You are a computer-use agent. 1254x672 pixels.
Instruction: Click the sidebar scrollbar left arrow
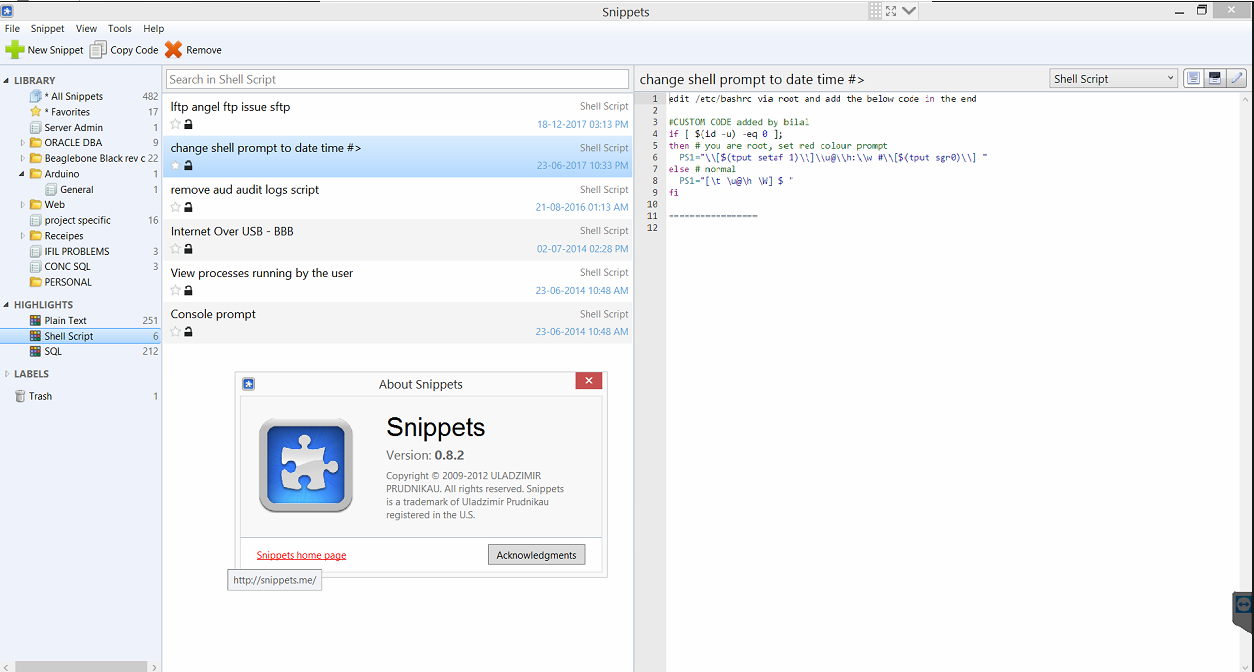tap(6, 666)
